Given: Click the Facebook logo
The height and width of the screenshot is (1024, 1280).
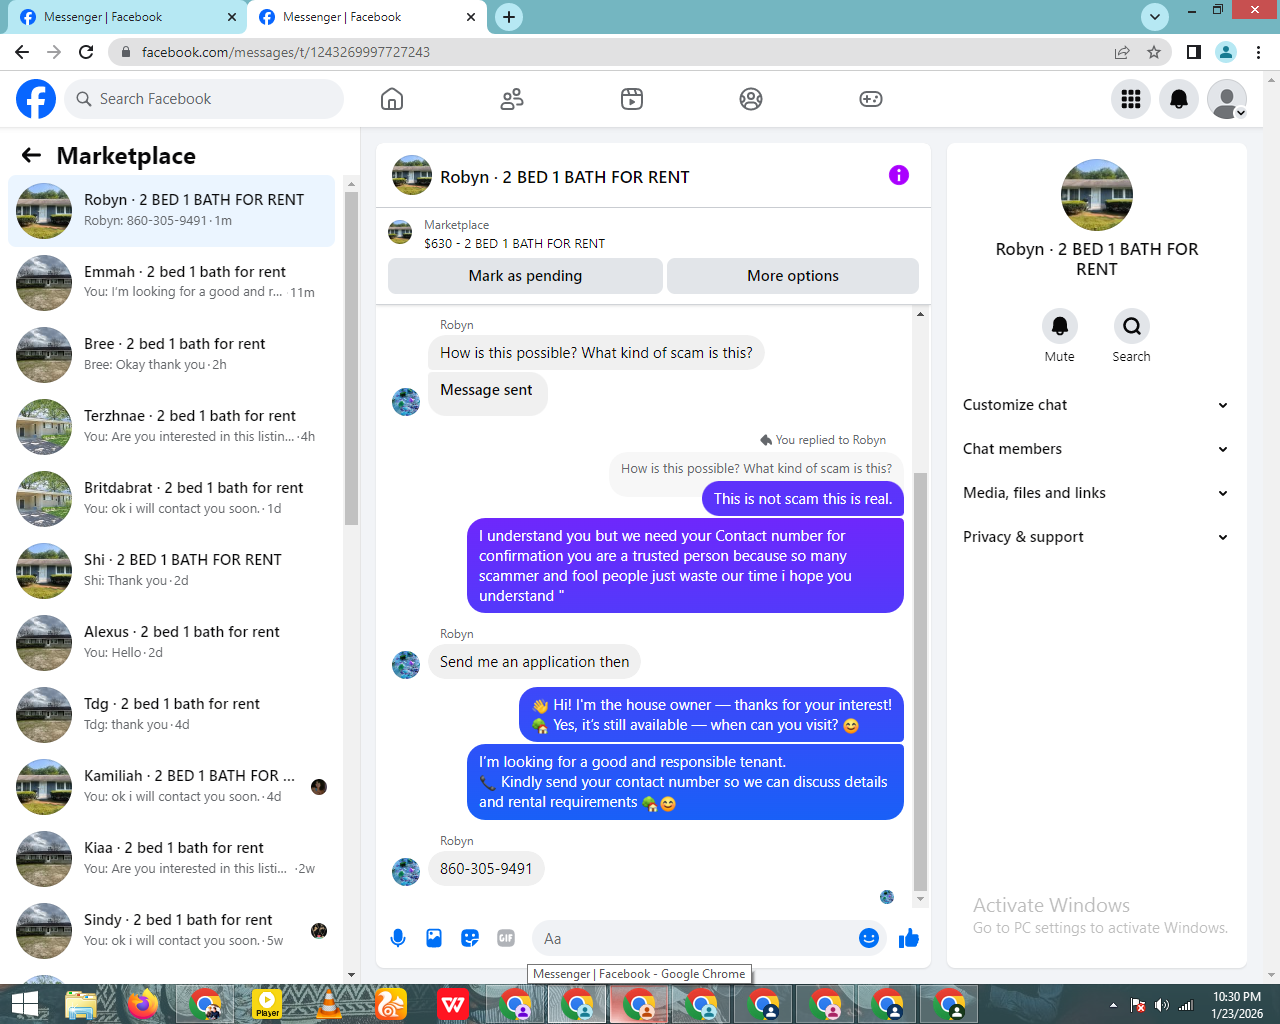Looking at the screenshot, I should [36, 99].
